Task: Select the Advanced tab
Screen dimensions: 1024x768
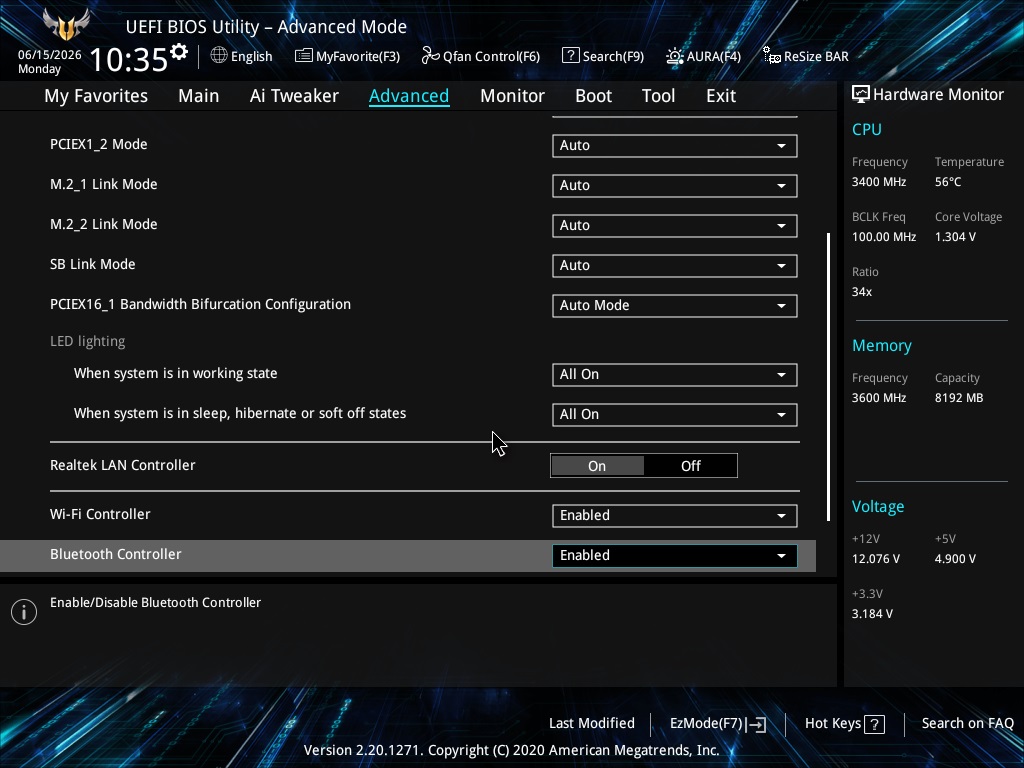Action: coord(409,95)
